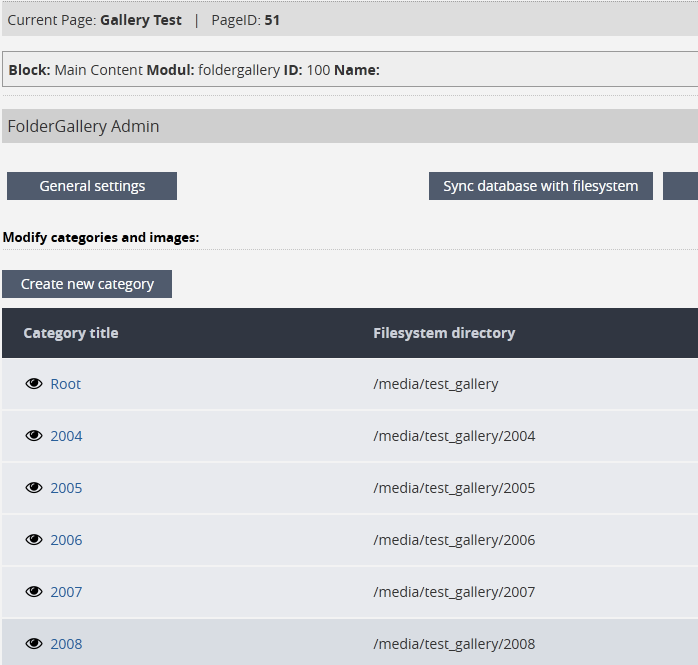Toggle visibility eye for 2005 category
This screenshot has width=698, height=665.
click(34, 488)
